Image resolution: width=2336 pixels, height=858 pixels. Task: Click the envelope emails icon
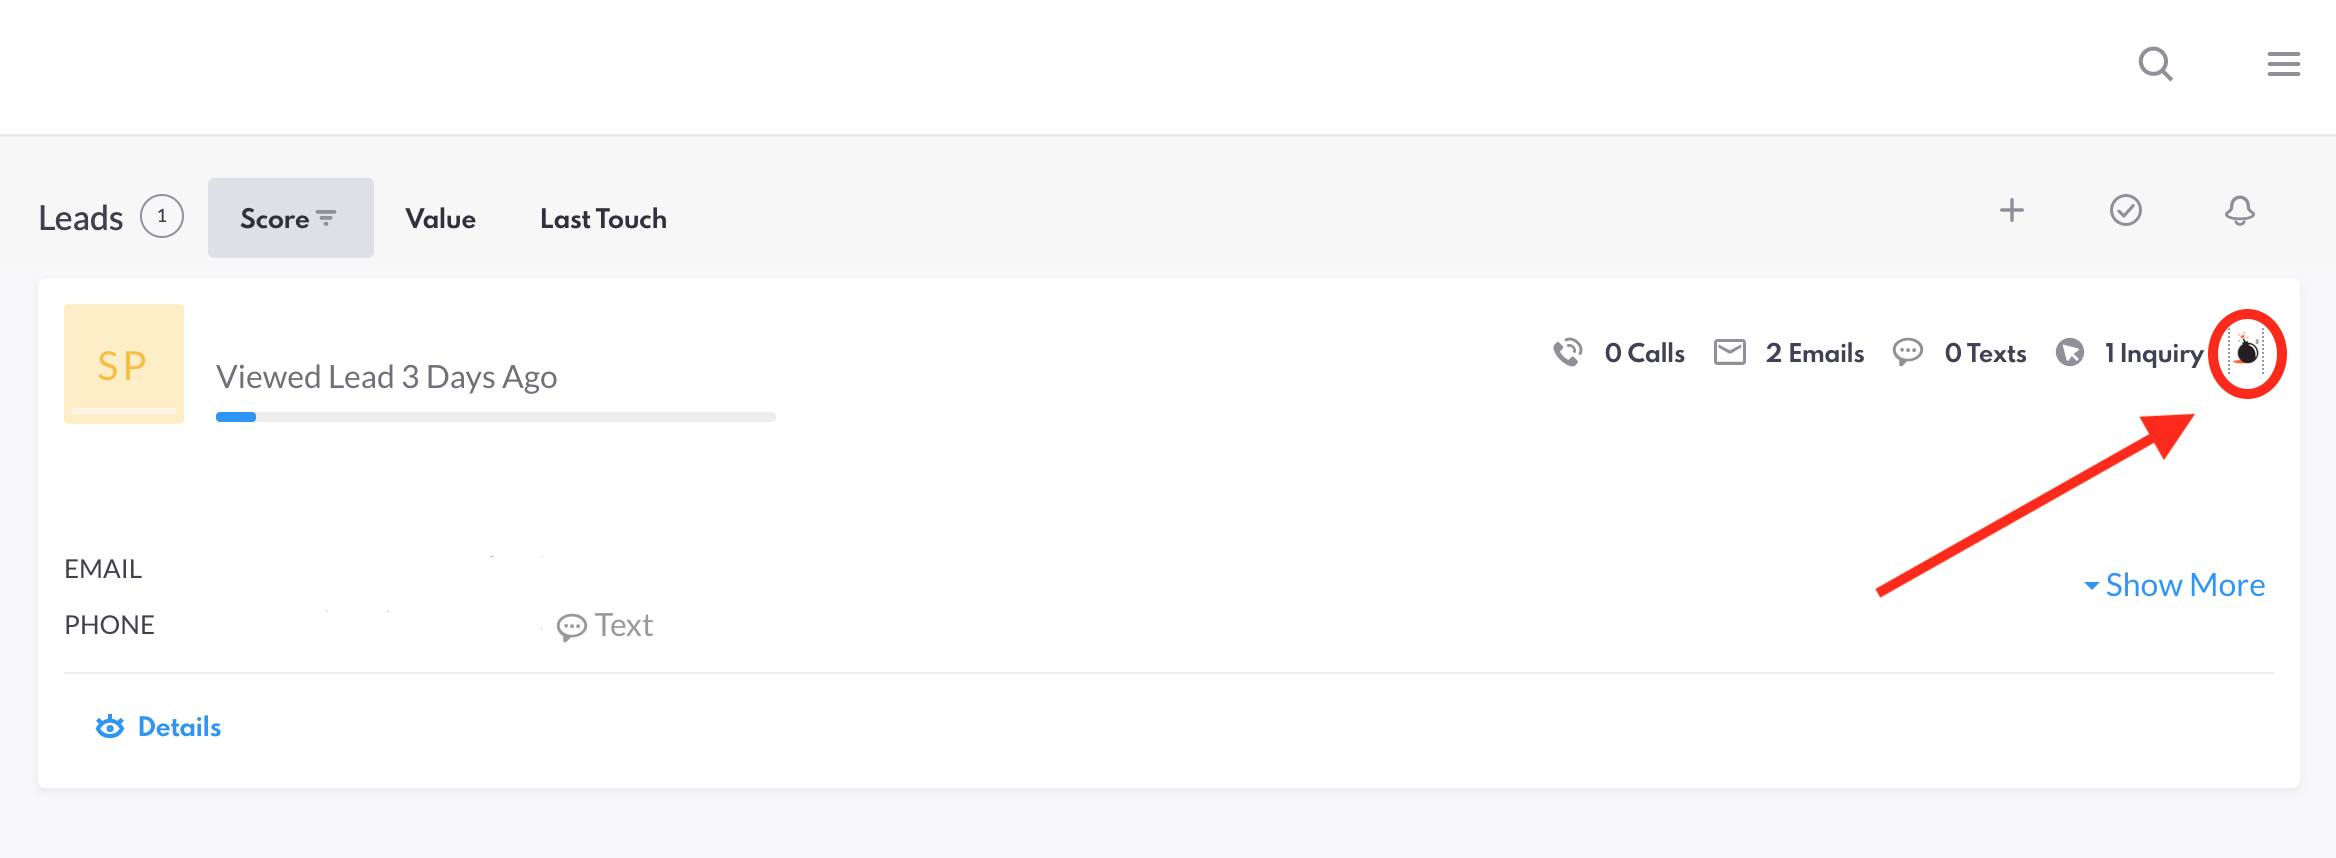pos(1729,352)
